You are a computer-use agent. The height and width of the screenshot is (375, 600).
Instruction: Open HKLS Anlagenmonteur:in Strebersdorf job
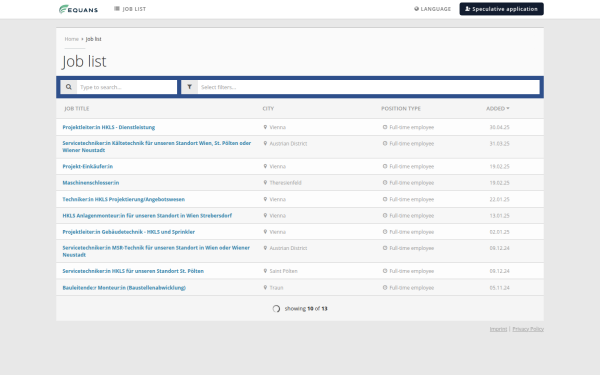147,216
